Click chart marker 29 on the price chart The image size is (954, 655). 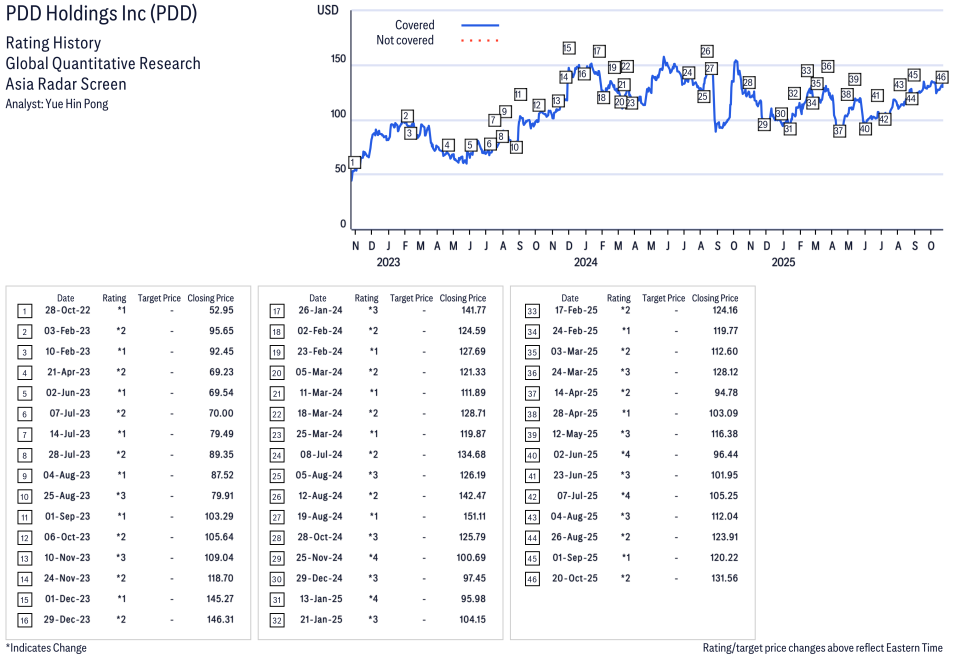coord(764,125)
